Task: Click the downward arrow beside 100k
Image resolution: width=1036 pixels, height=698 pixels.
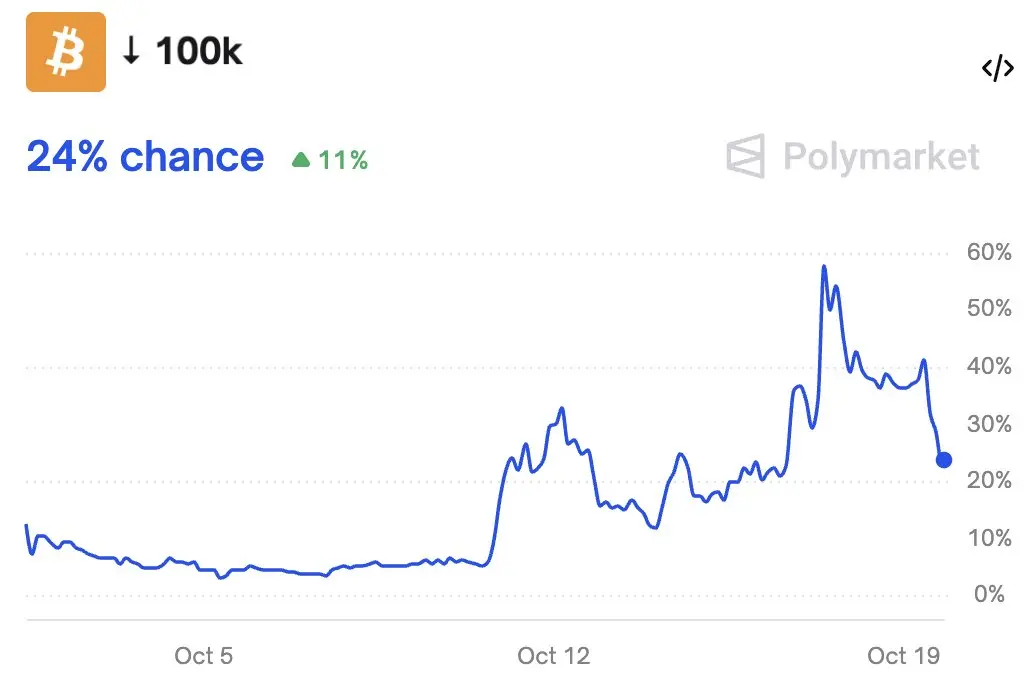Action: pos(131,51)
